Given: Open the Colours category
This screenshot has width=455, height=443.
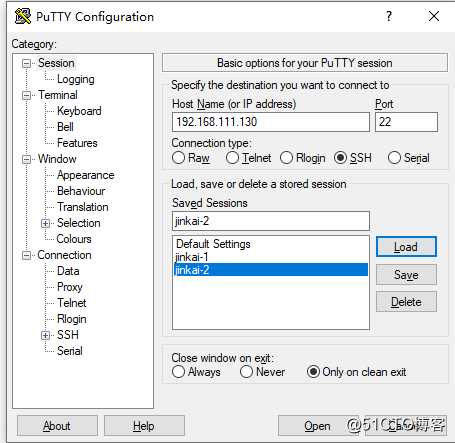Looking at the screenshot, I should point(74,239).
